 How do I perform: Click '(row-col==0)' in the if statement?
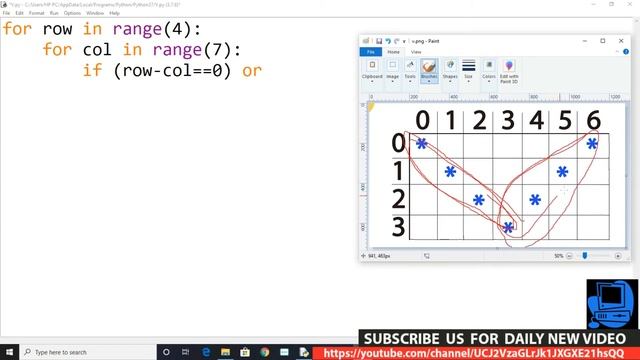coord(172,71)
